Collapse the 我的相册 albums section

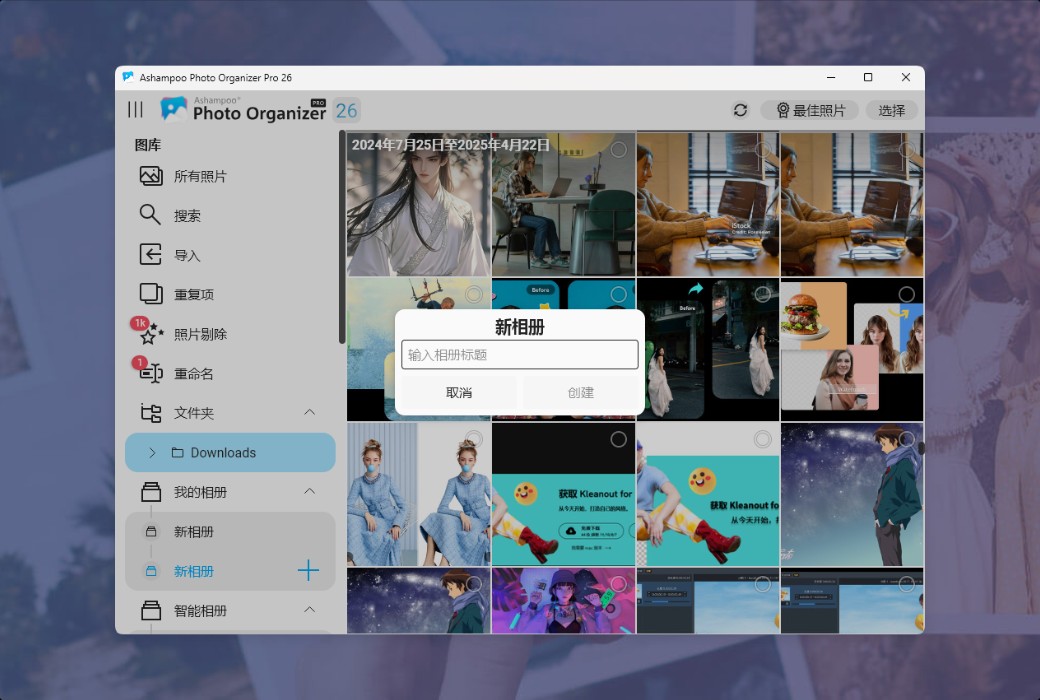[x=310, y=491]
